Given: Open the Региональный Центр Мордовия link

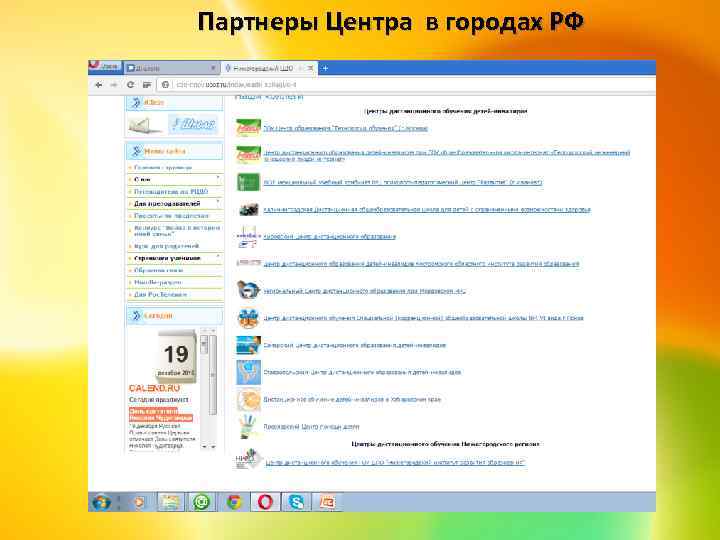Looking at the screenshot, I should [x=365, y=291].
